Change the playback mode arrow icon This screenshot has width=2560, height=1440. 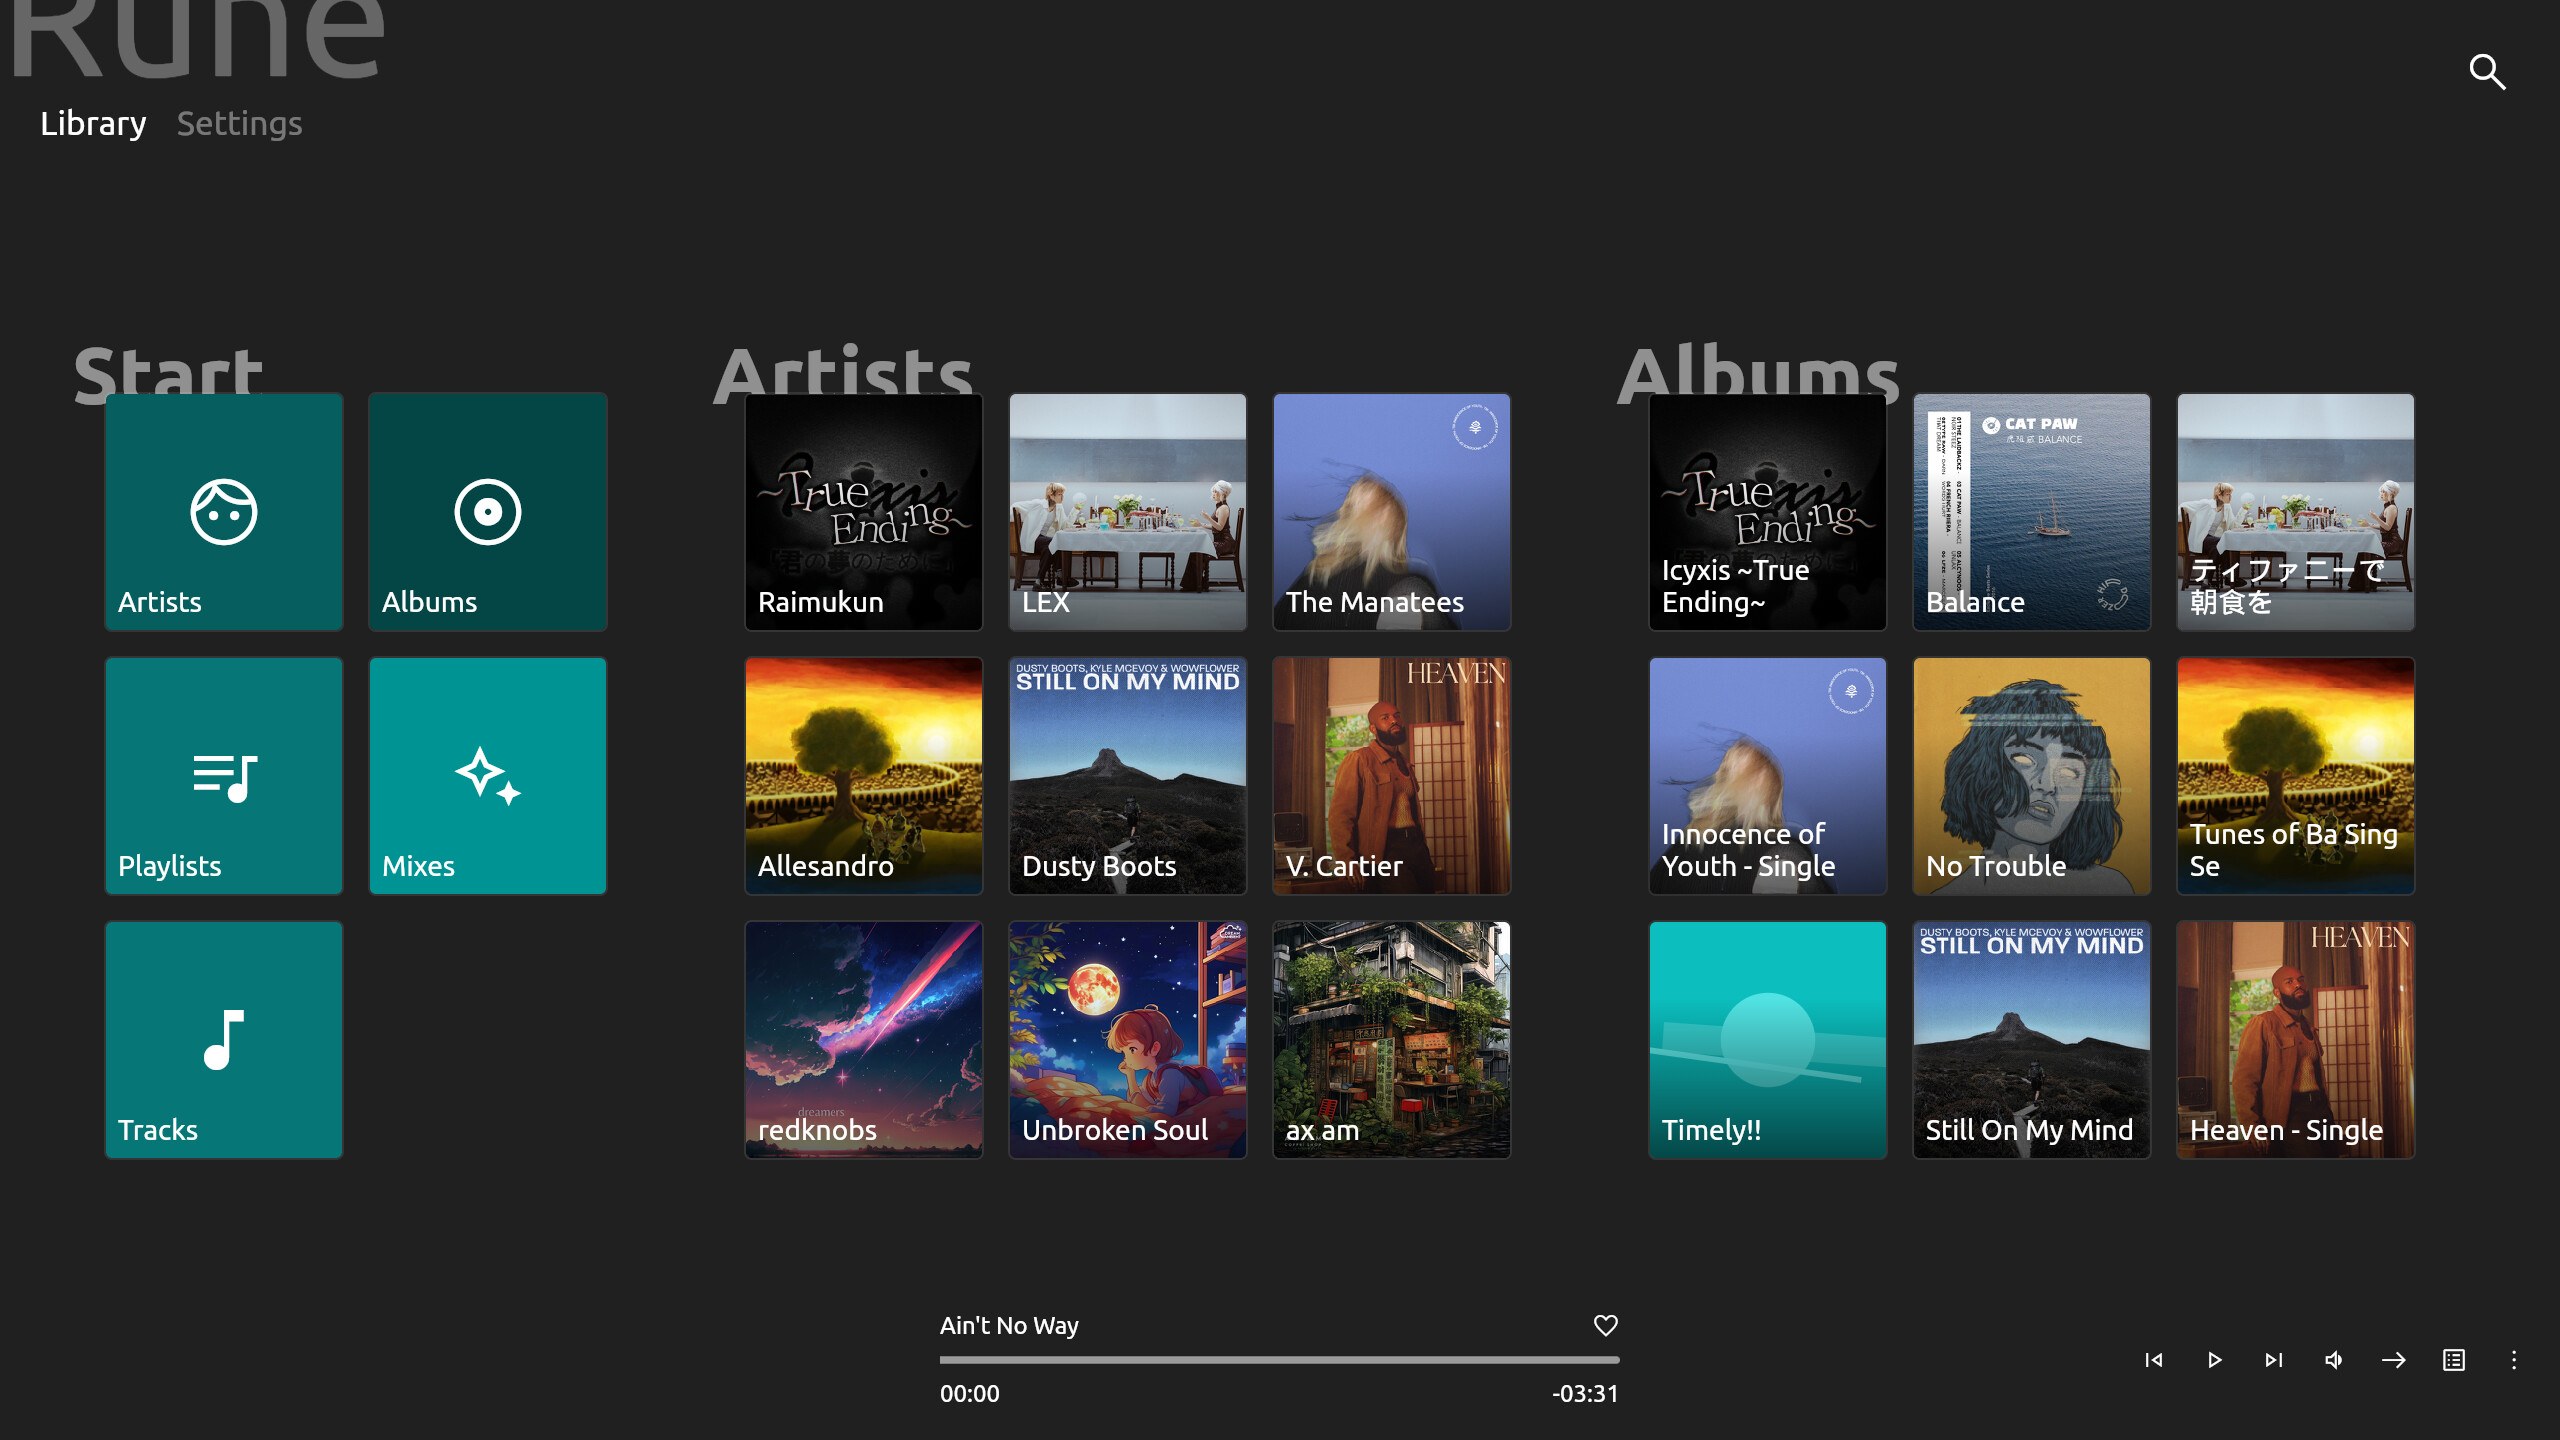[2393, 1360]
